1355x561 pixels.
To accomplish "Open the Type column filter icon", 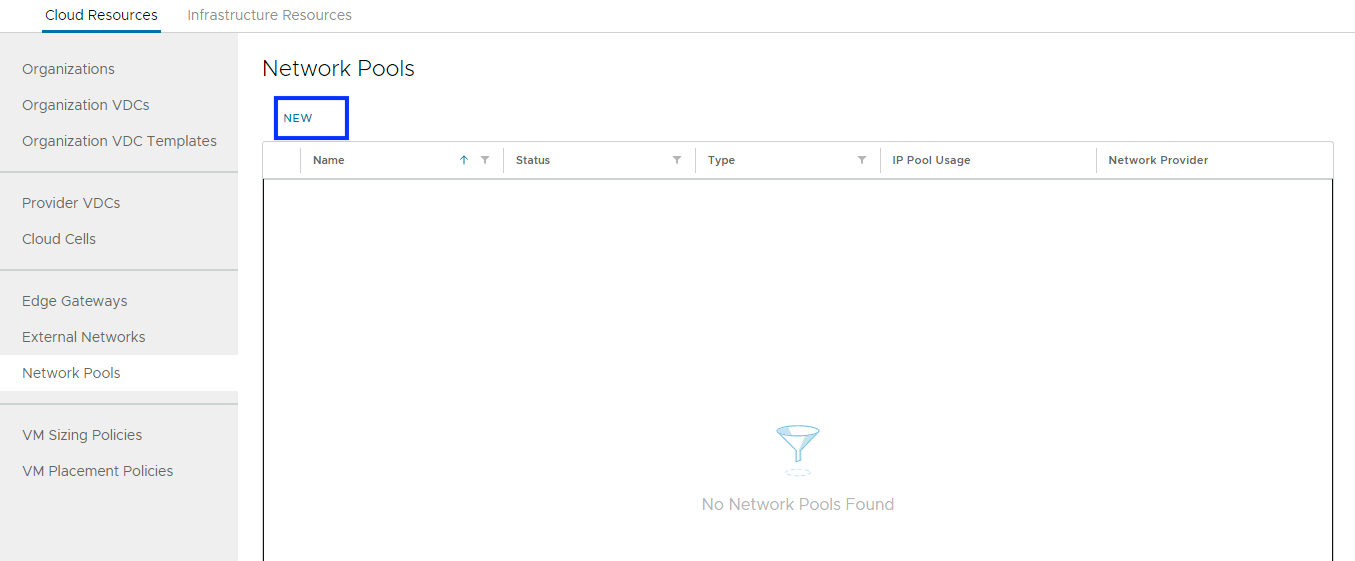I will (862, 160).
